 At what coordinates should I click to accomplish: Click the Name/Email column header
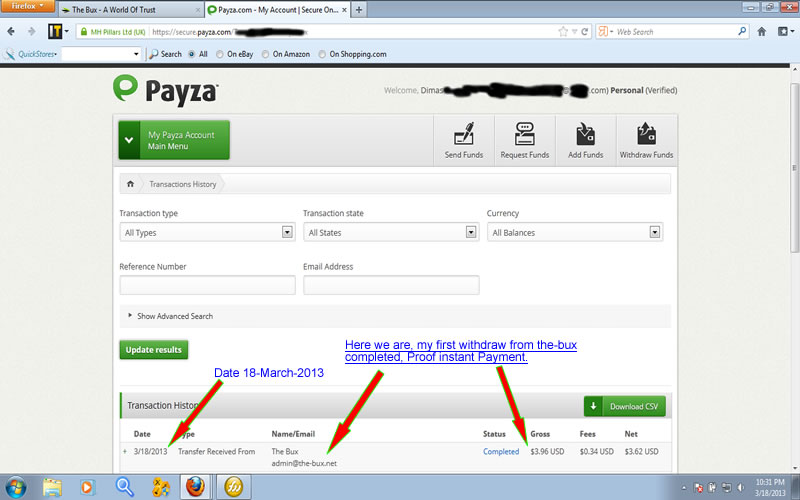pyautogui.click(x=293, y=434)
